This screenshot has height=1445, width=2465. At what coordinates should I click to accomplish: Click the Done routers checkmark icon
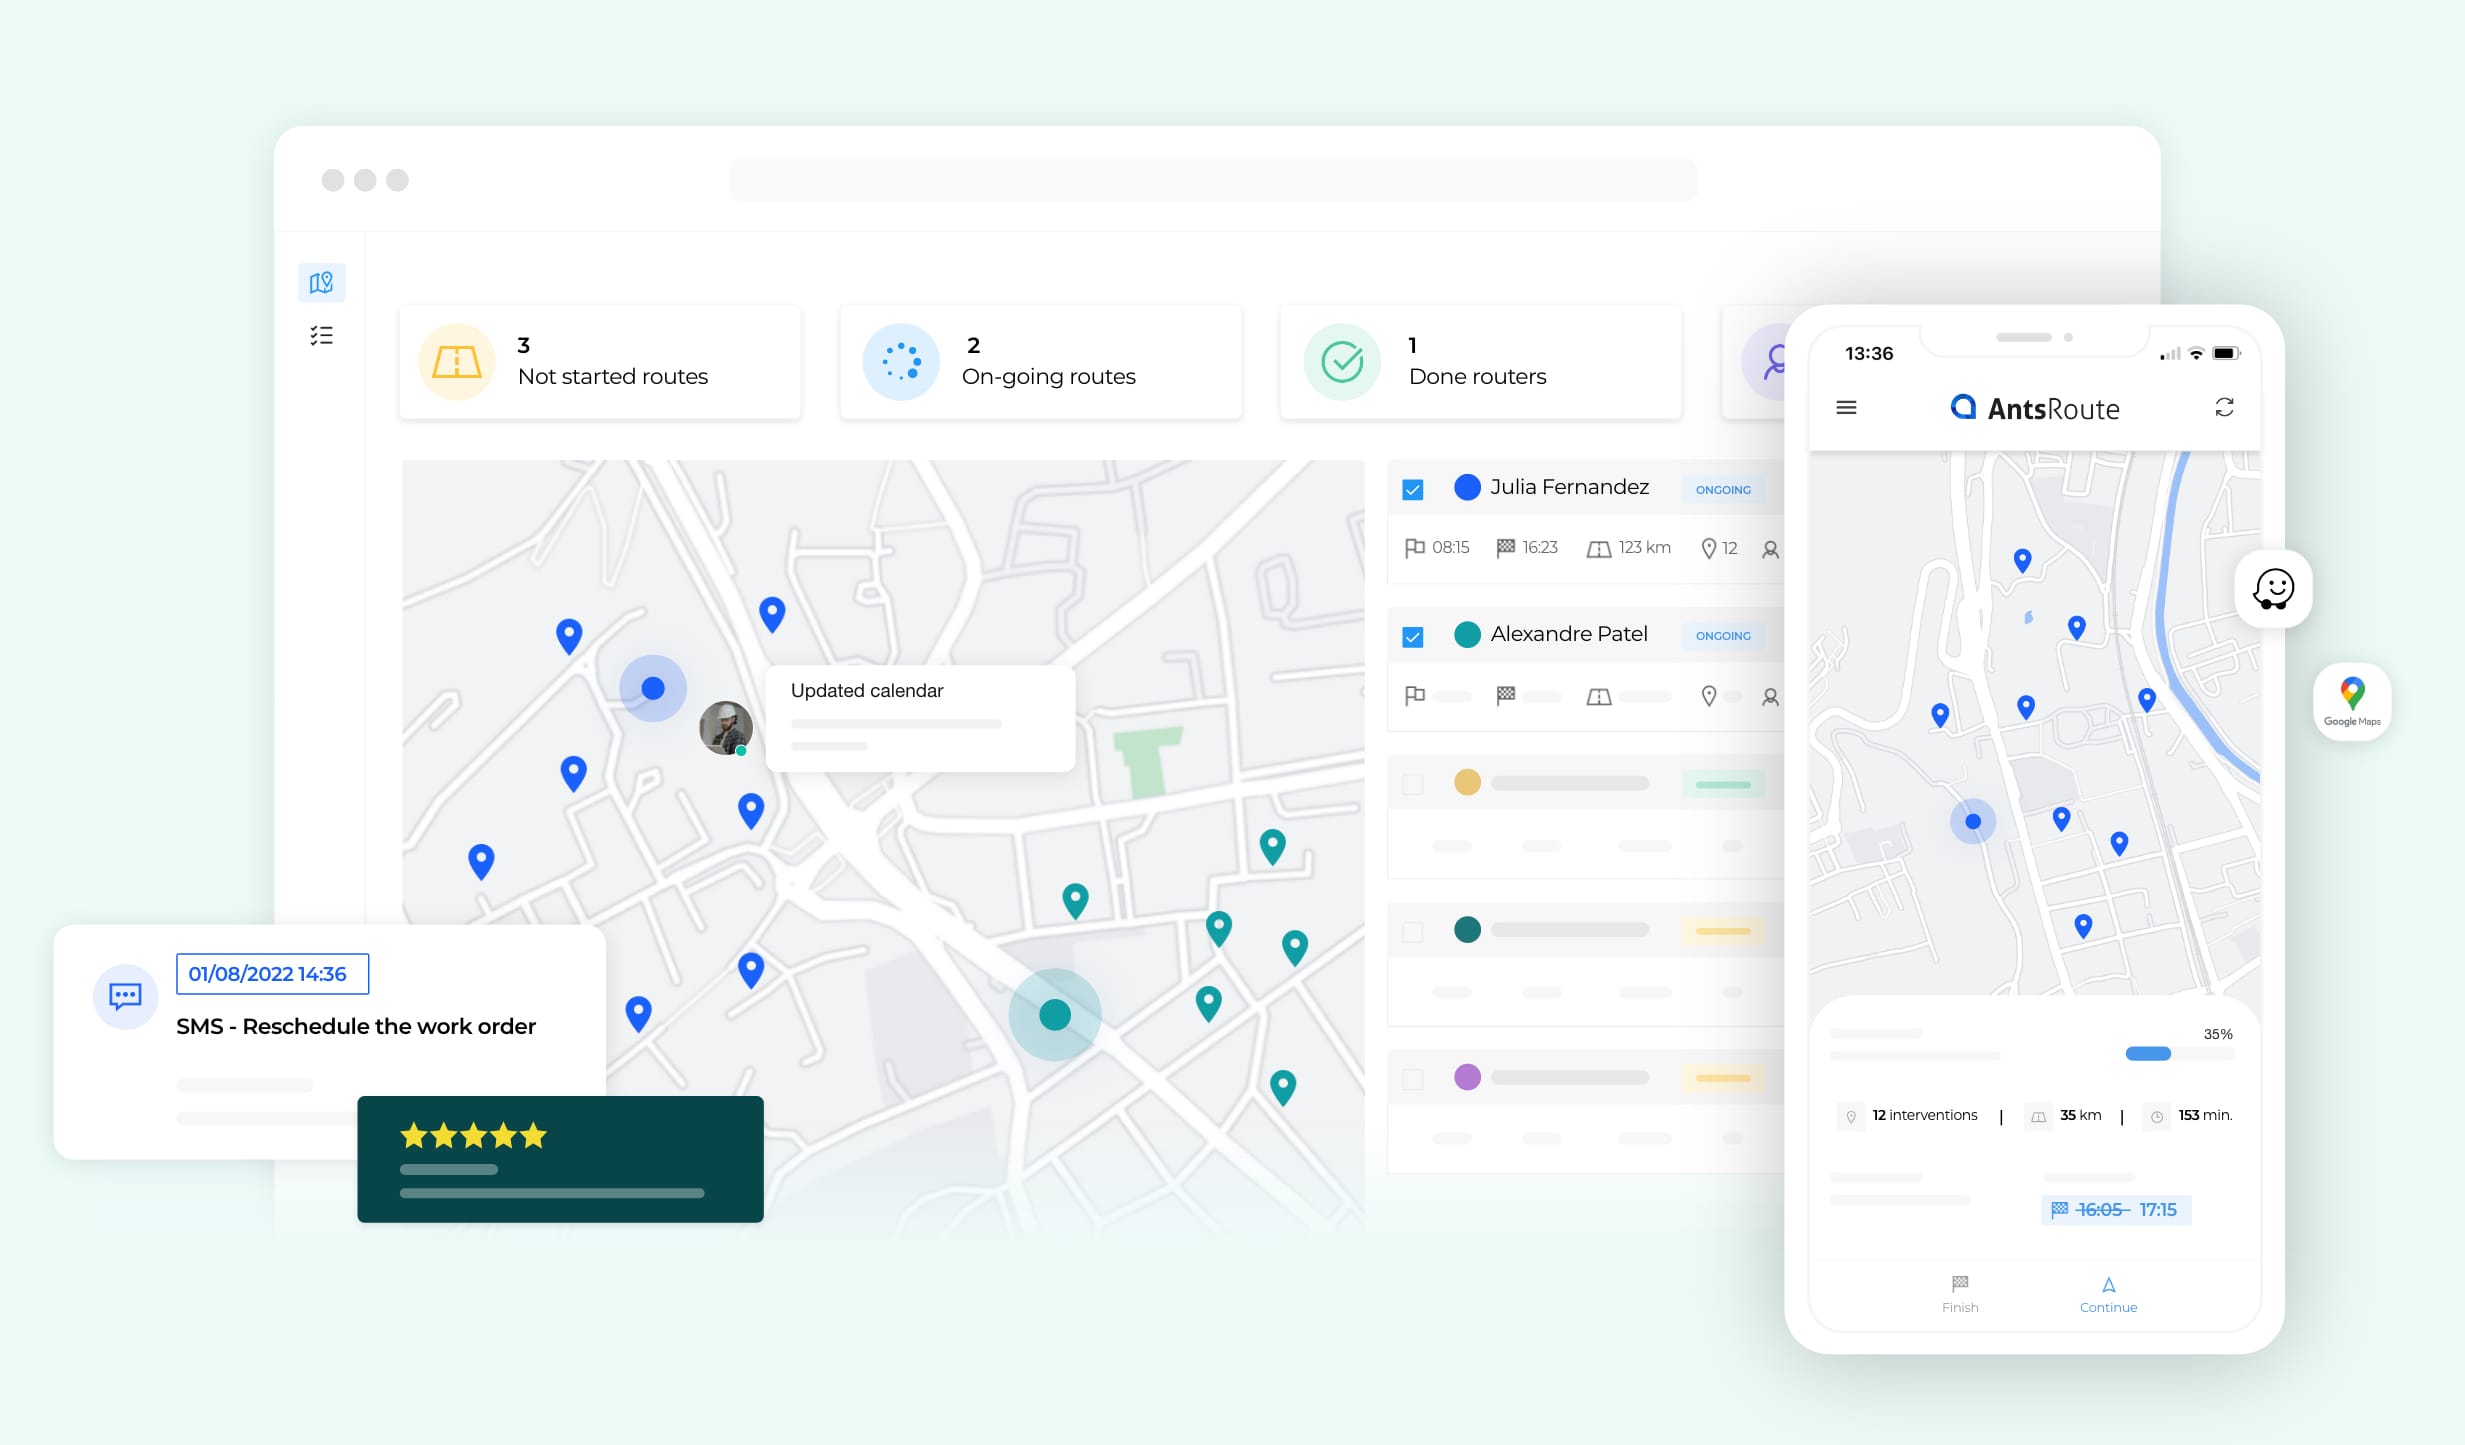click(x=1342, y=362)
